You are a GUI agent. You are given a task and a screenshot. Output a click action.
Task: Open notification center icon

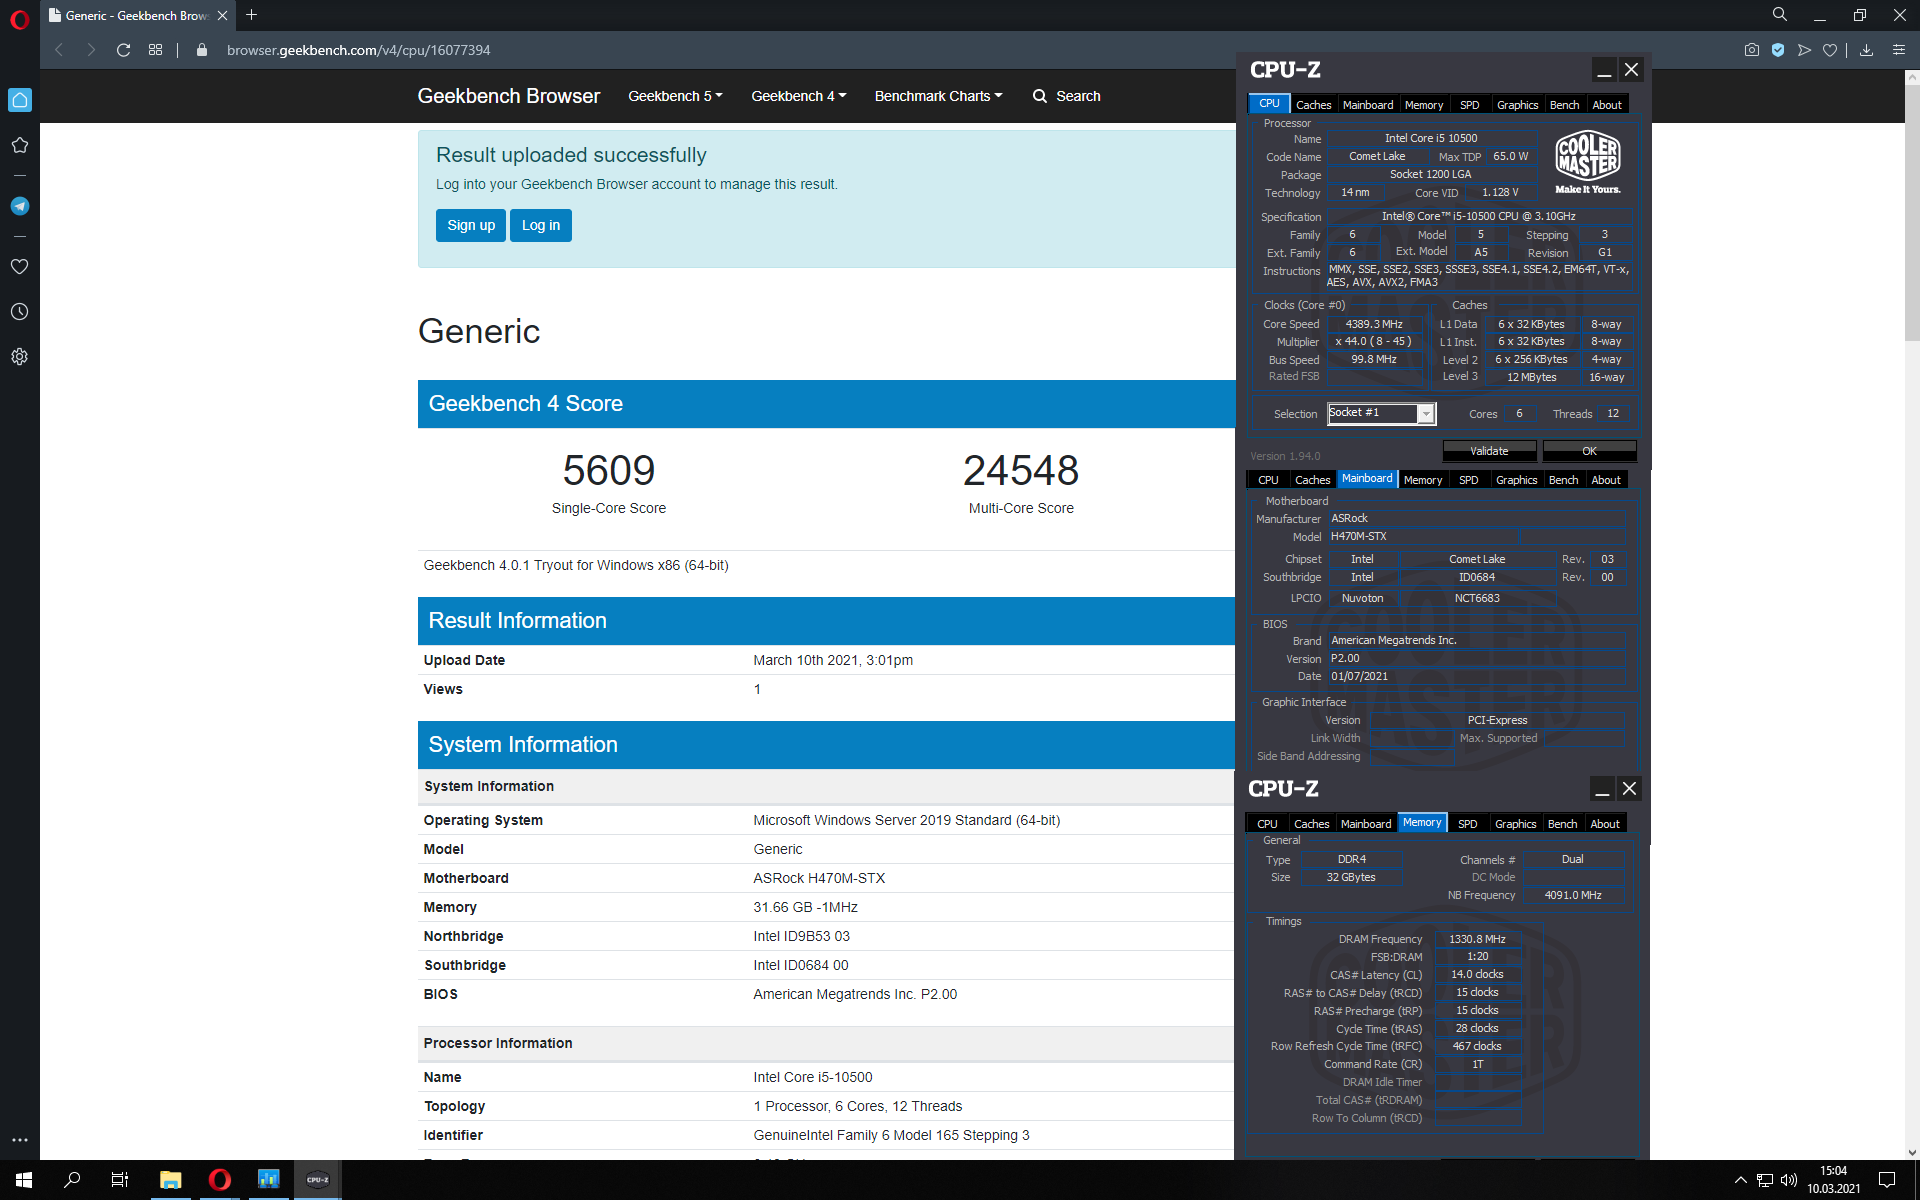[1887, 1180]
